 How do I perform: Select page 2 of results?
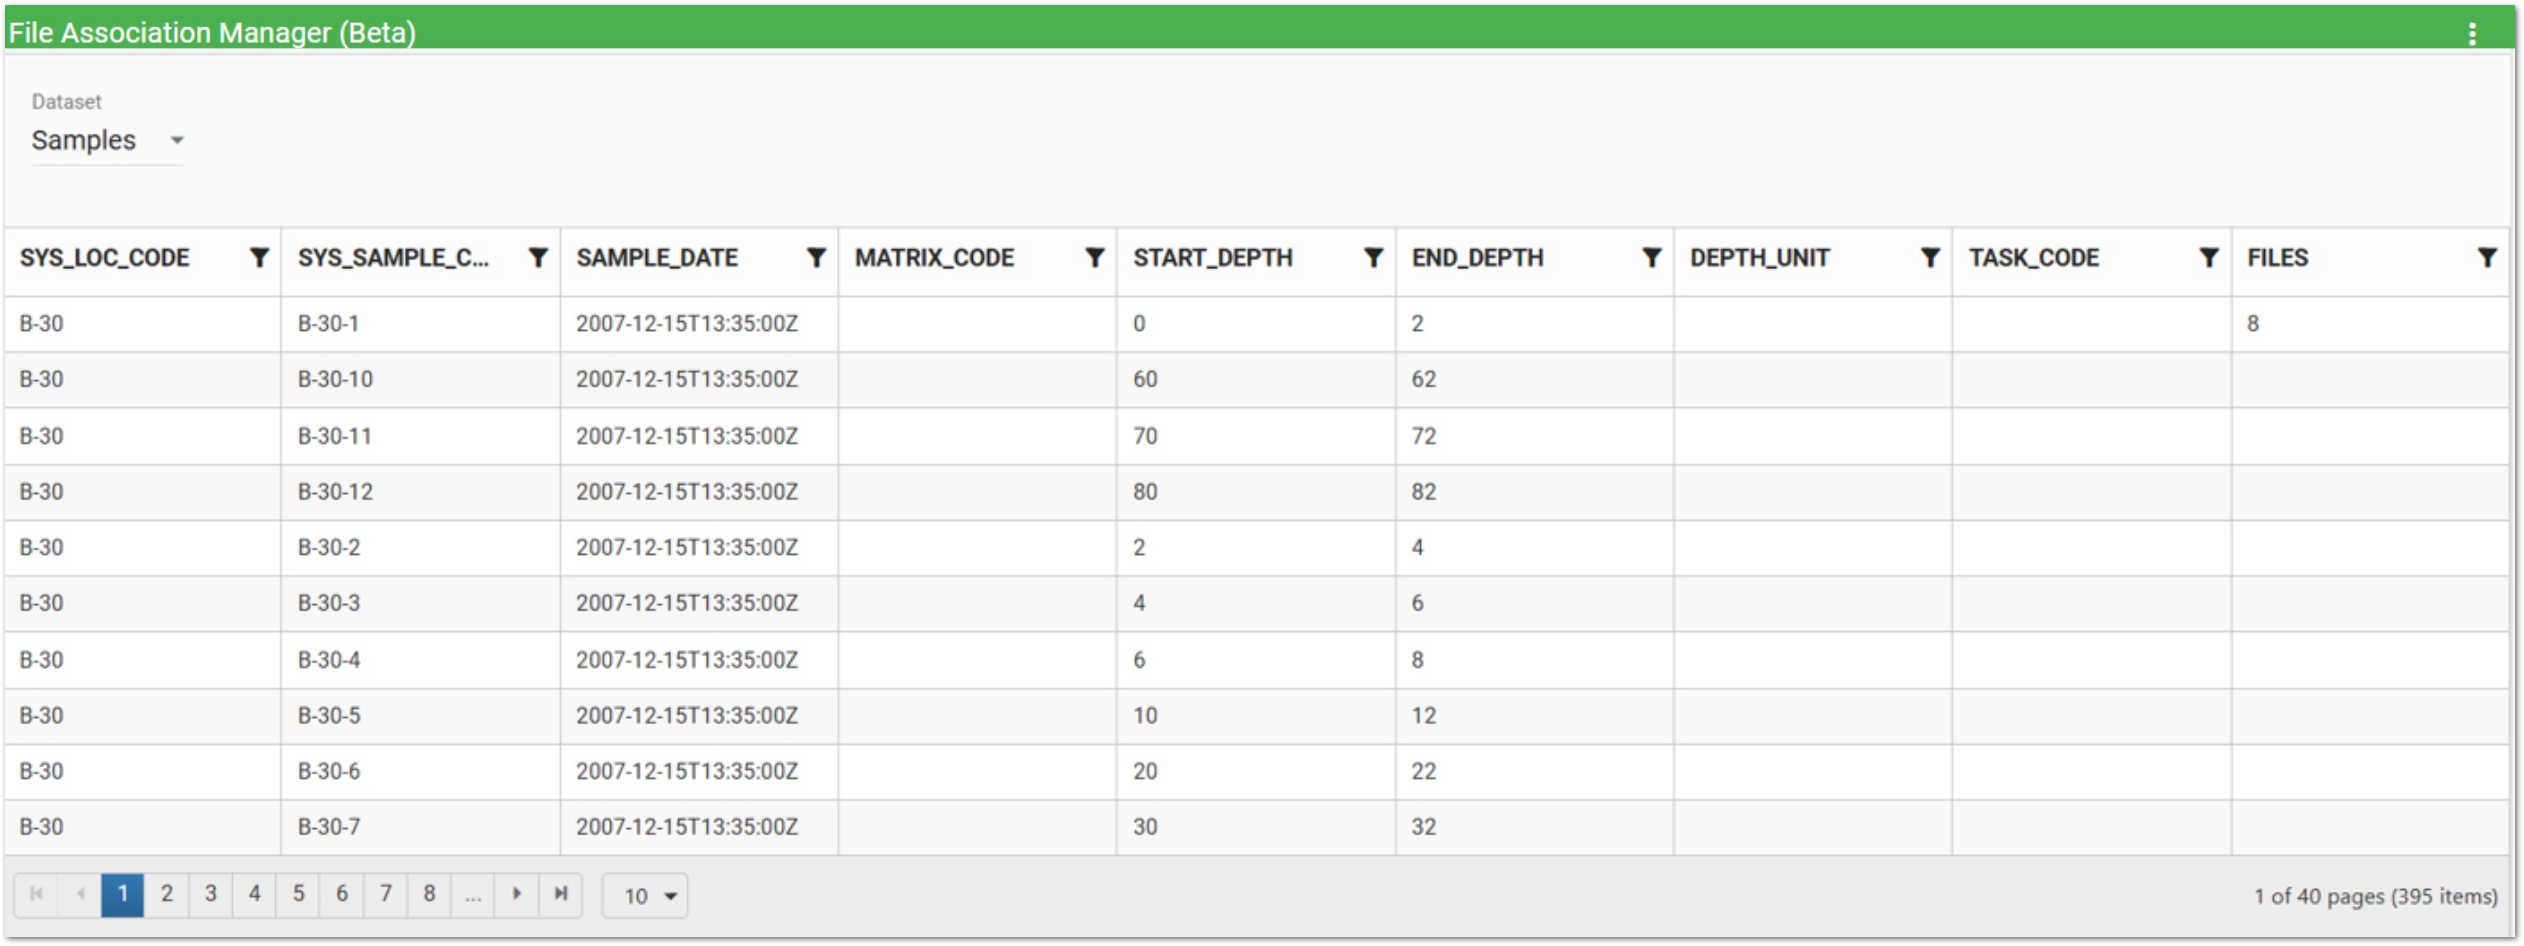(167, 895)
